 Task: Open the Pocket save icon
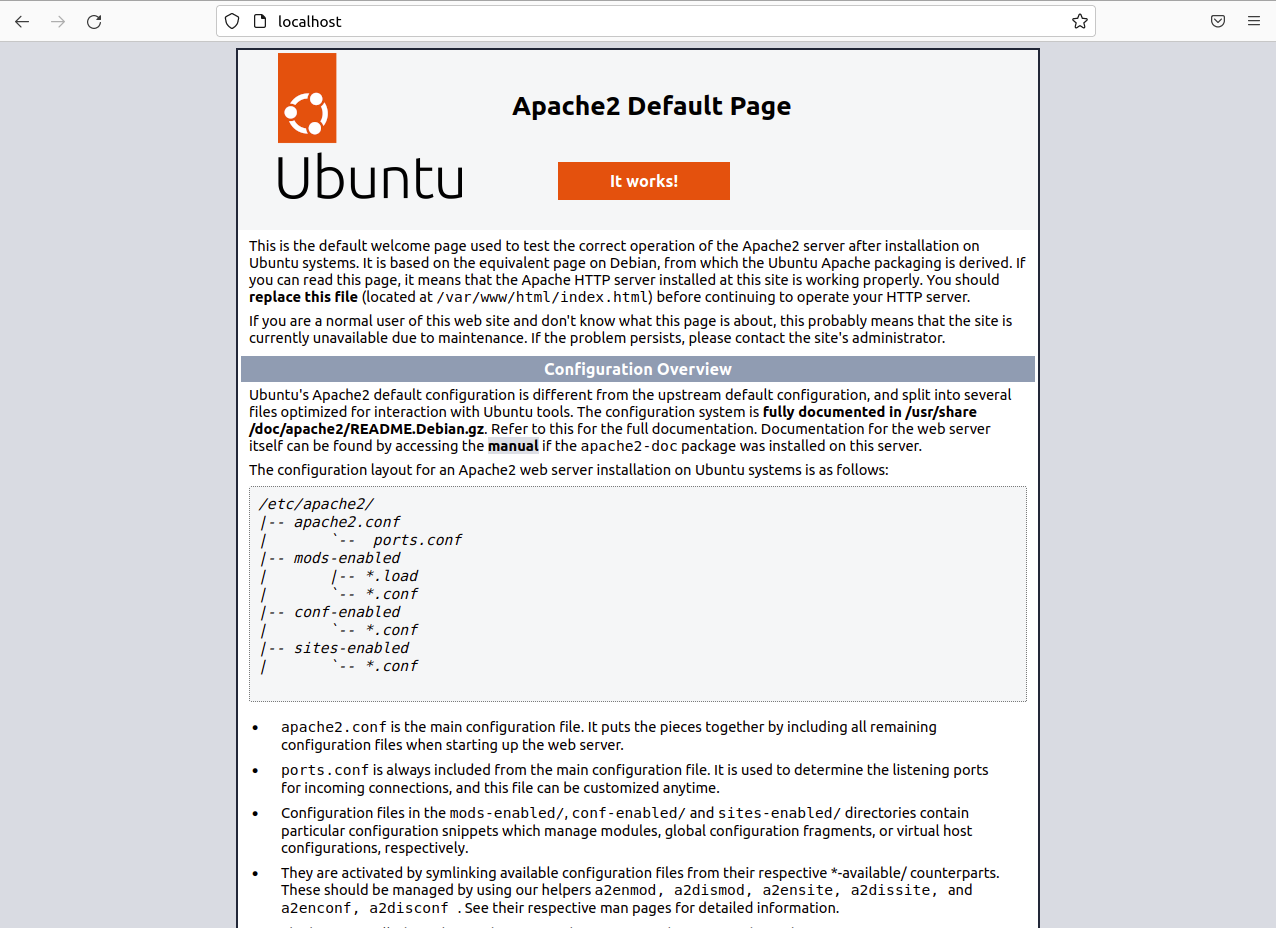1218,21
